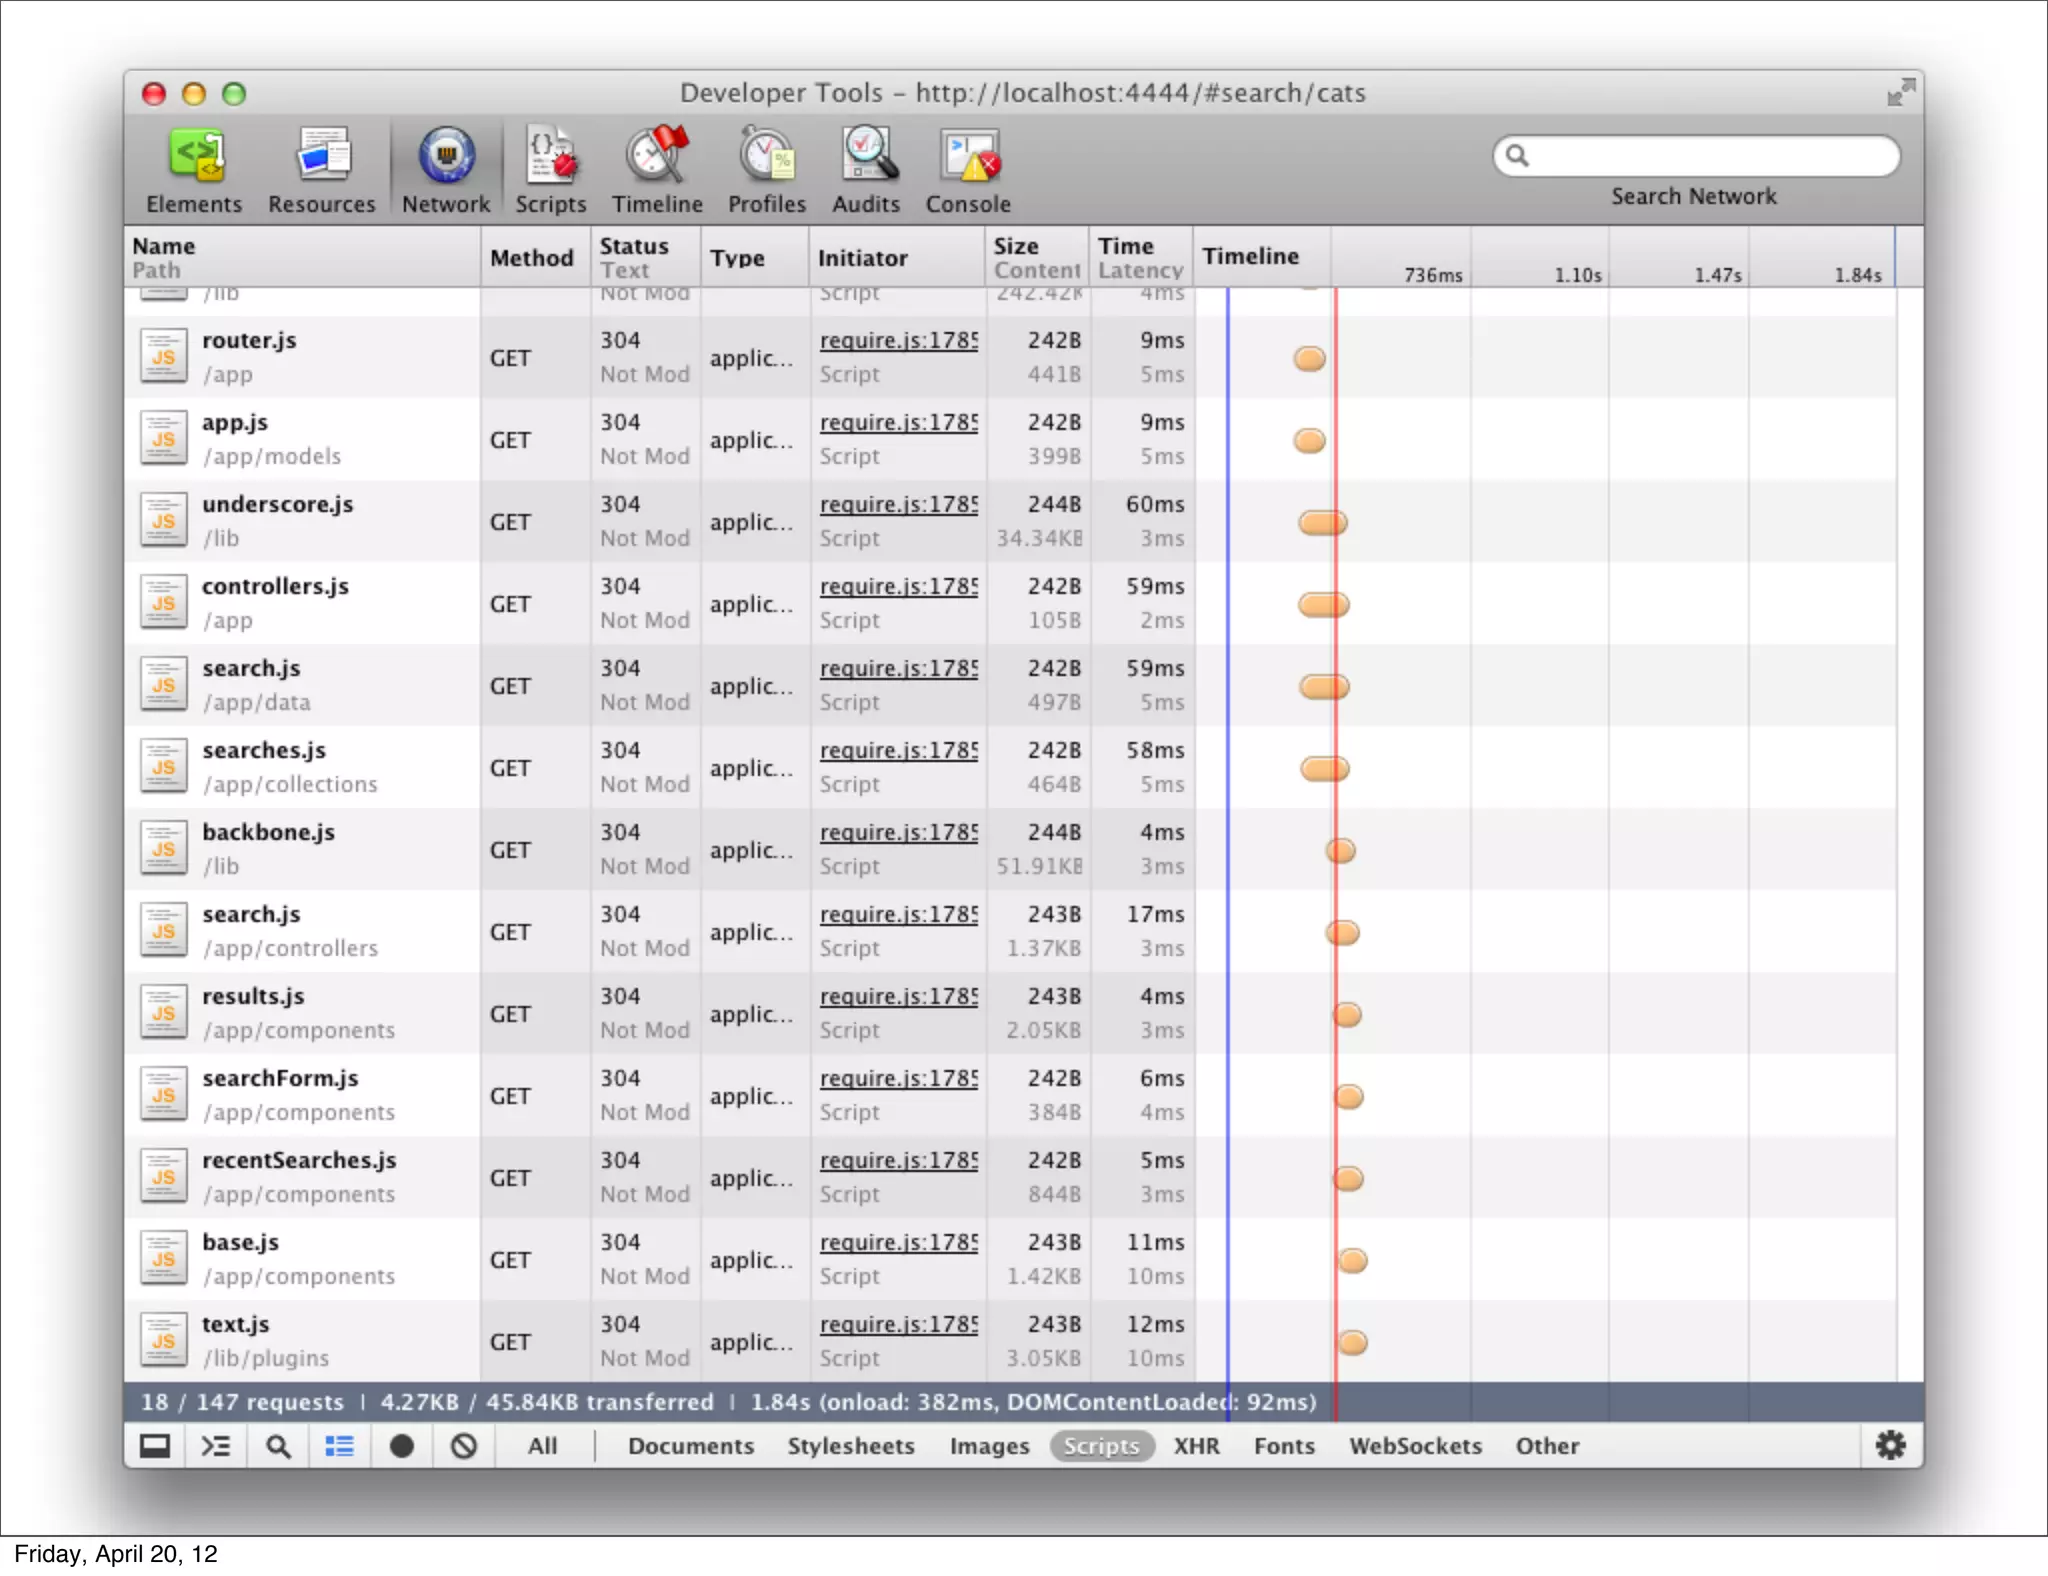Open require.js:1785 initiator link for router.js
Screen dimensions: 2048x1576
pos(898,341)
